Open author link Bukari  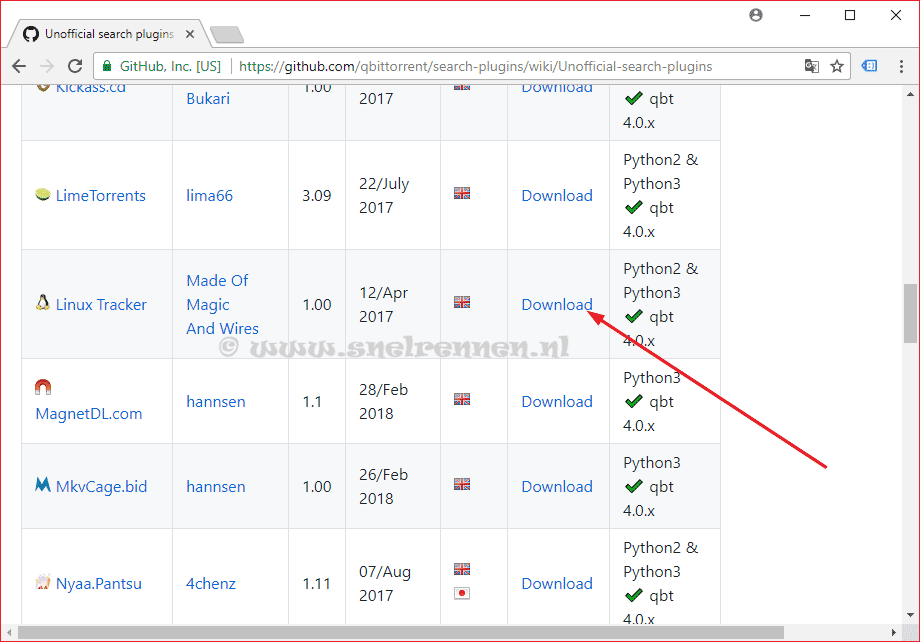(x=208, y=99)
